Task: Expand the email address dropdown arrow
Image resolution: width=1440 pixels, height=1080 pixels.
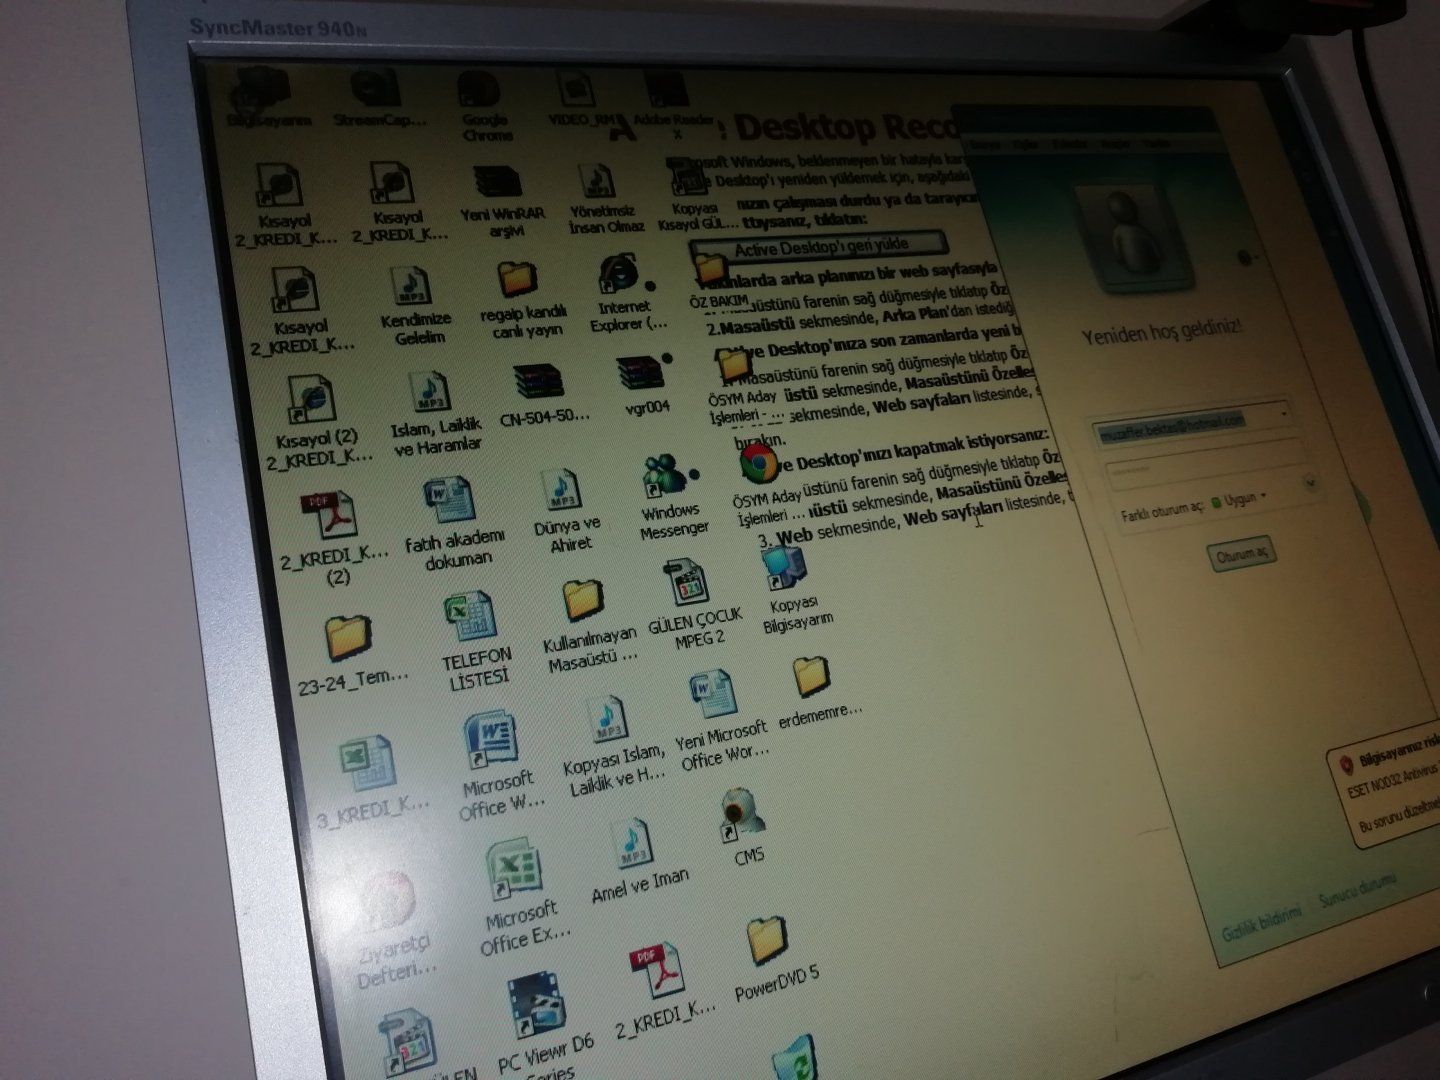Action: [1283, 412]
